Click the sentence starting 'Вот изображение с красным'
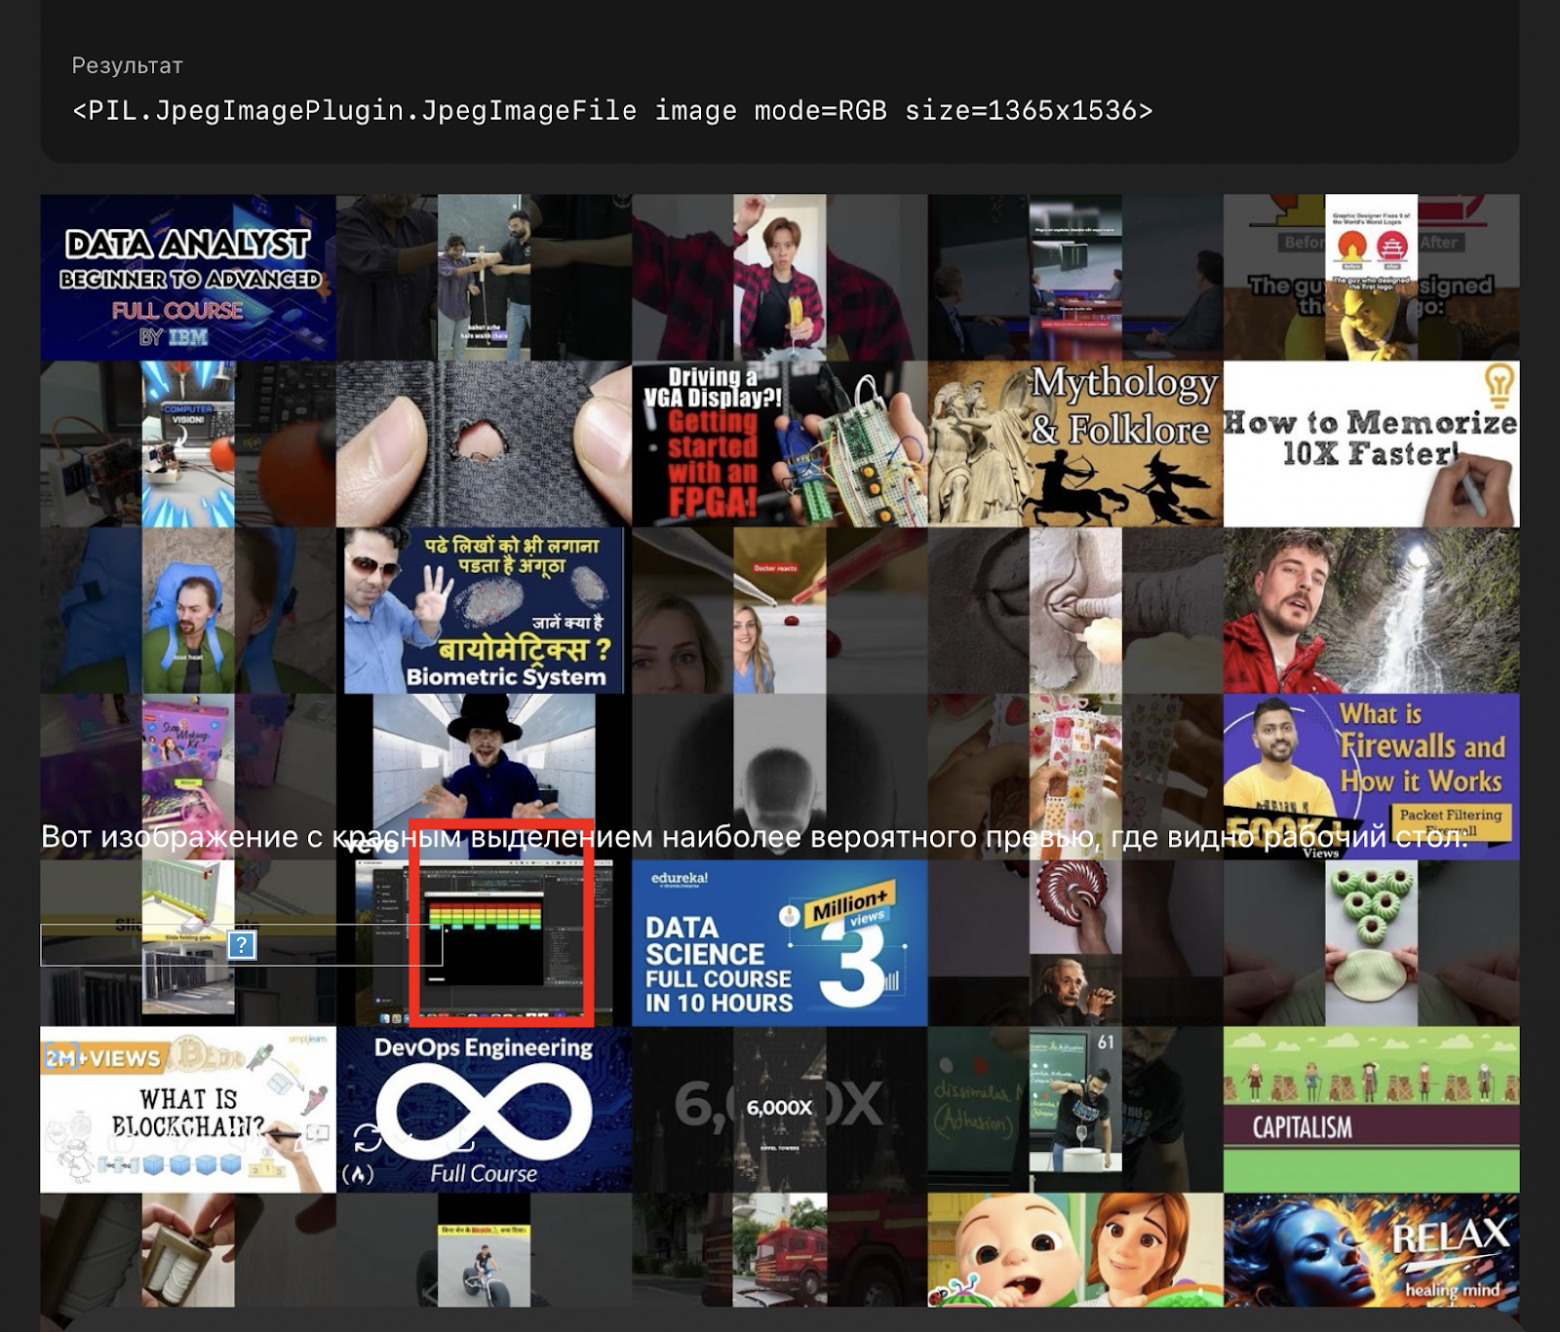The image size is (1560, 1332). [755, 837]
